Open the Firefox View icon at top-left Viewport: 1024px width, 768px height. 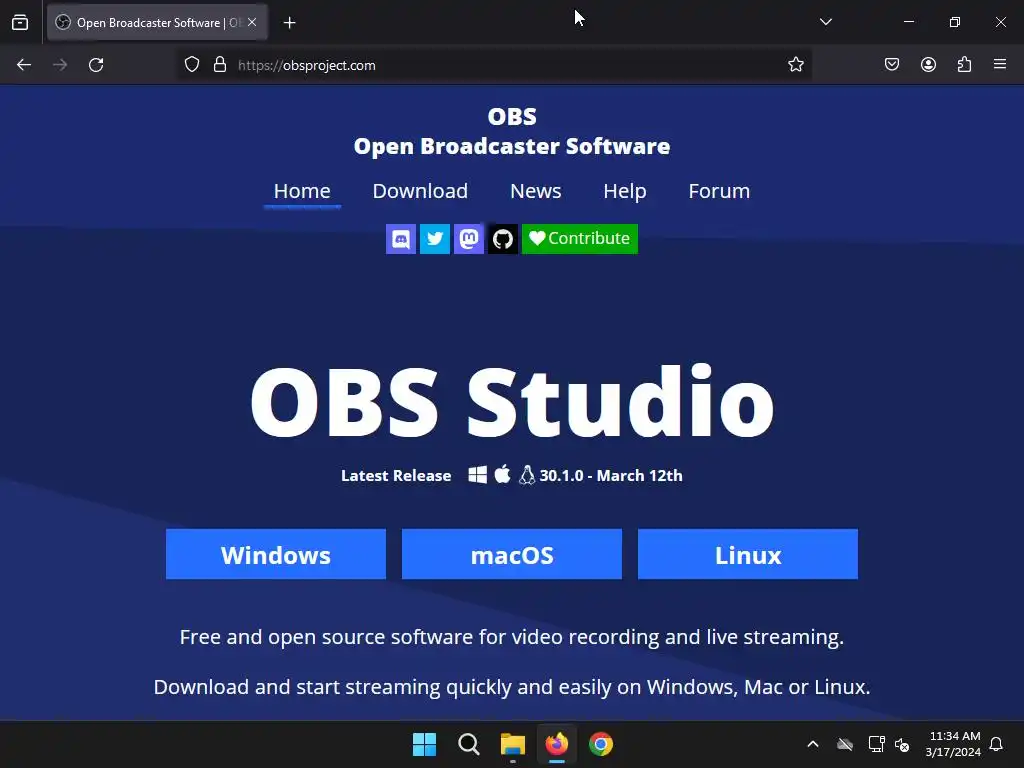pyautogui.click(x=20, y=22)
